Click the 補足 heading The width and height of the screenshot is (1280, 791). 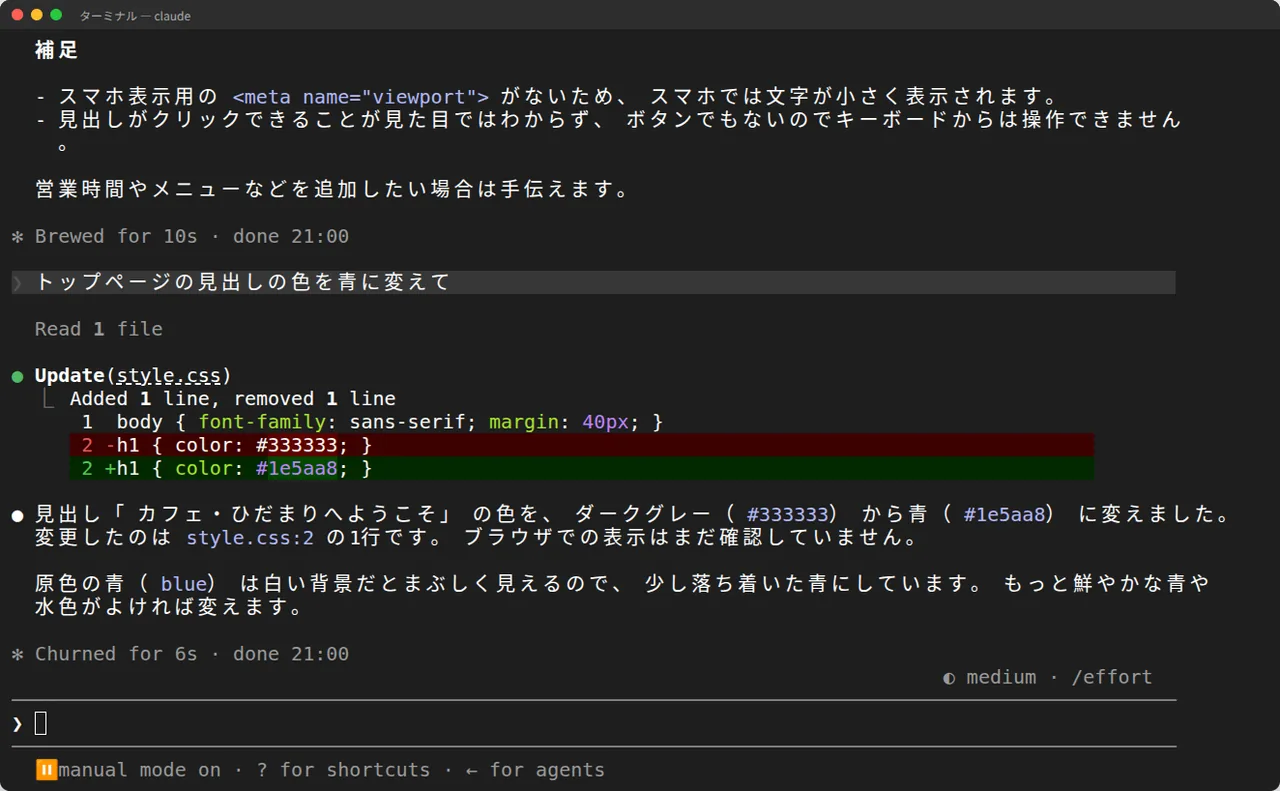[x=57, y=50]
